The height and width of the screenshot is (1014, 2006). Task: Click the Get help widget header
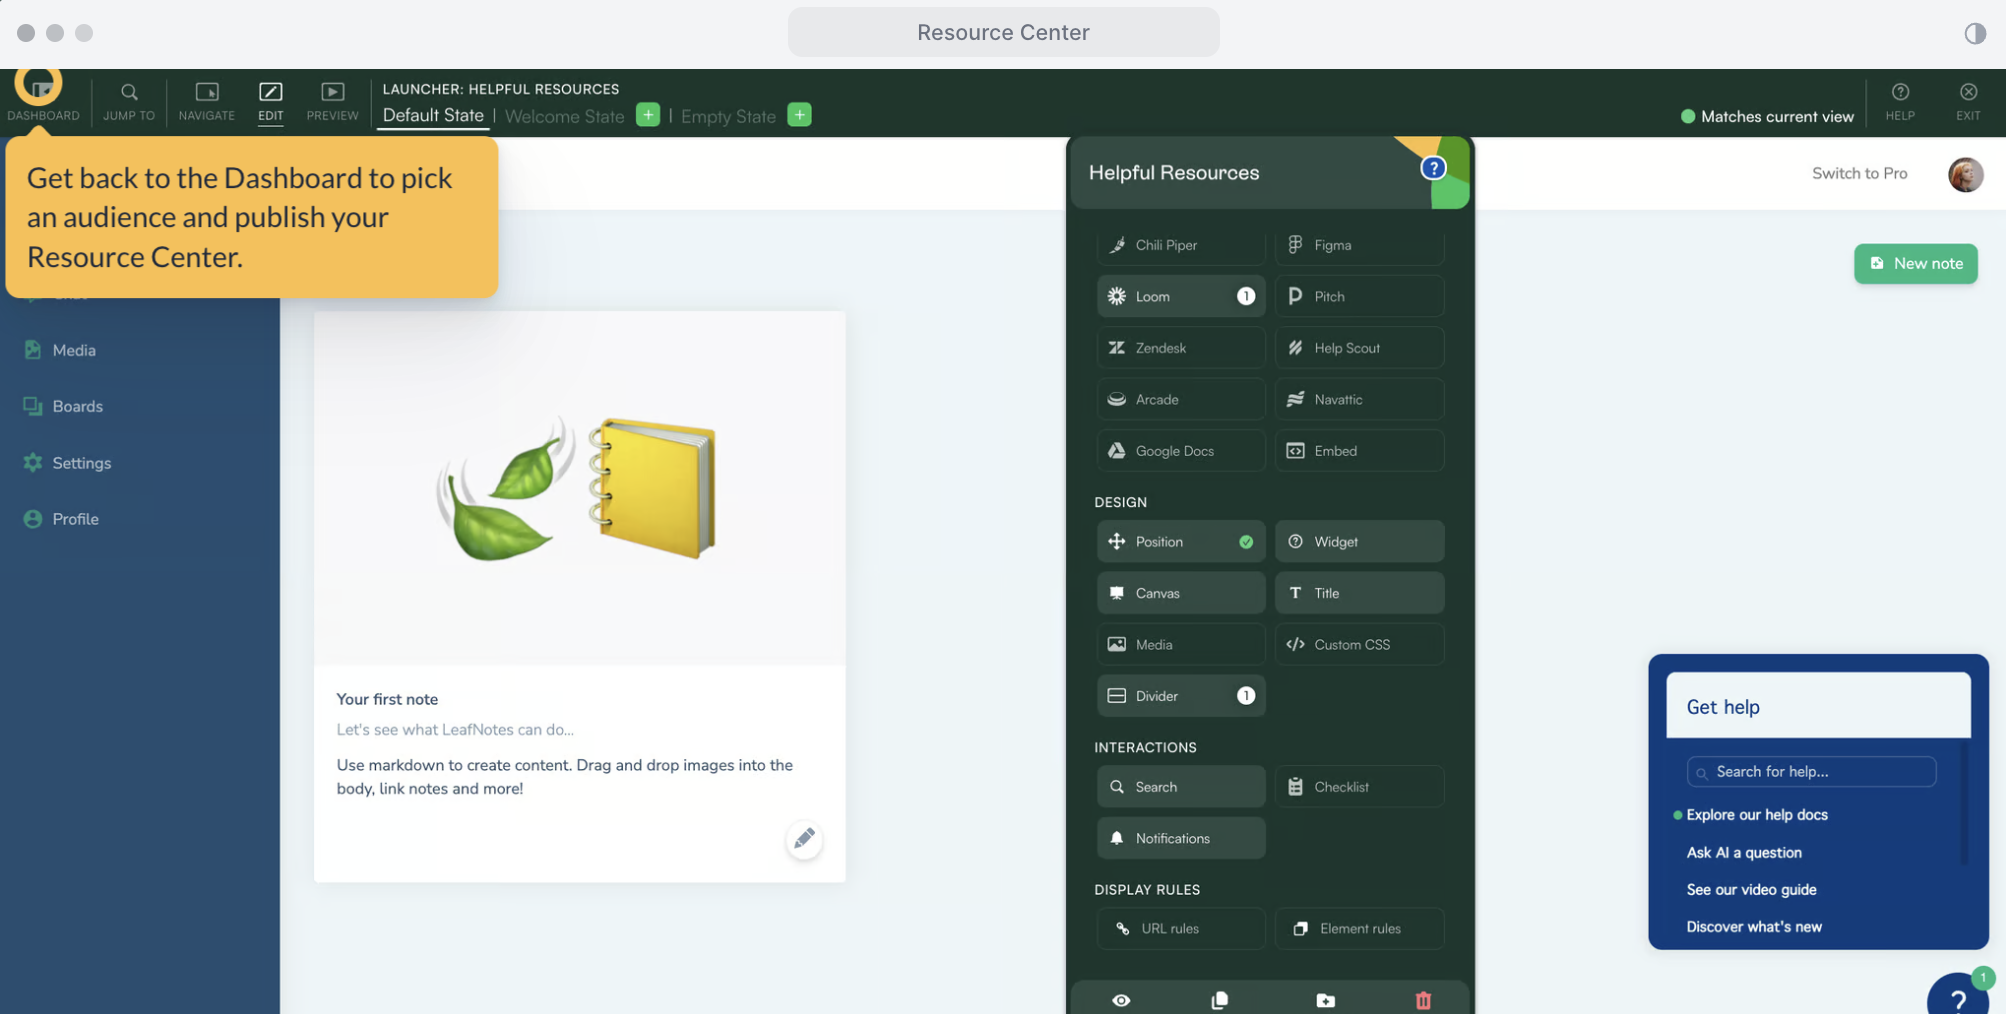coord(1817,706)
